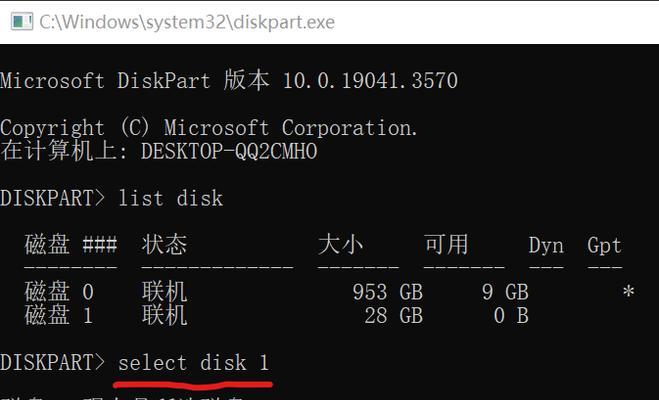Click the Dyn column header

click(546, 245)
